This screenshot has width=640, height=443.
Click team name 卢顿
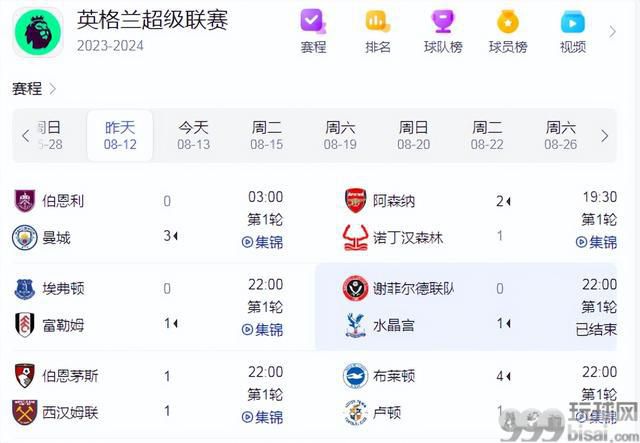(387, 412)
